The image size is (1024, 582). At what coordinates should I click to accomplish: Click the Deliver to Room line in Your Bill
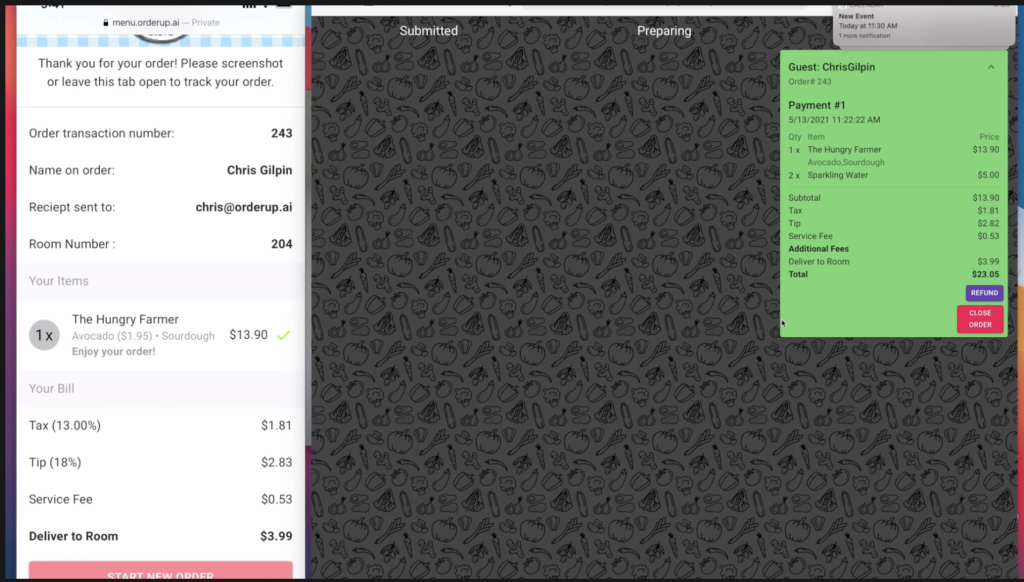161,536
